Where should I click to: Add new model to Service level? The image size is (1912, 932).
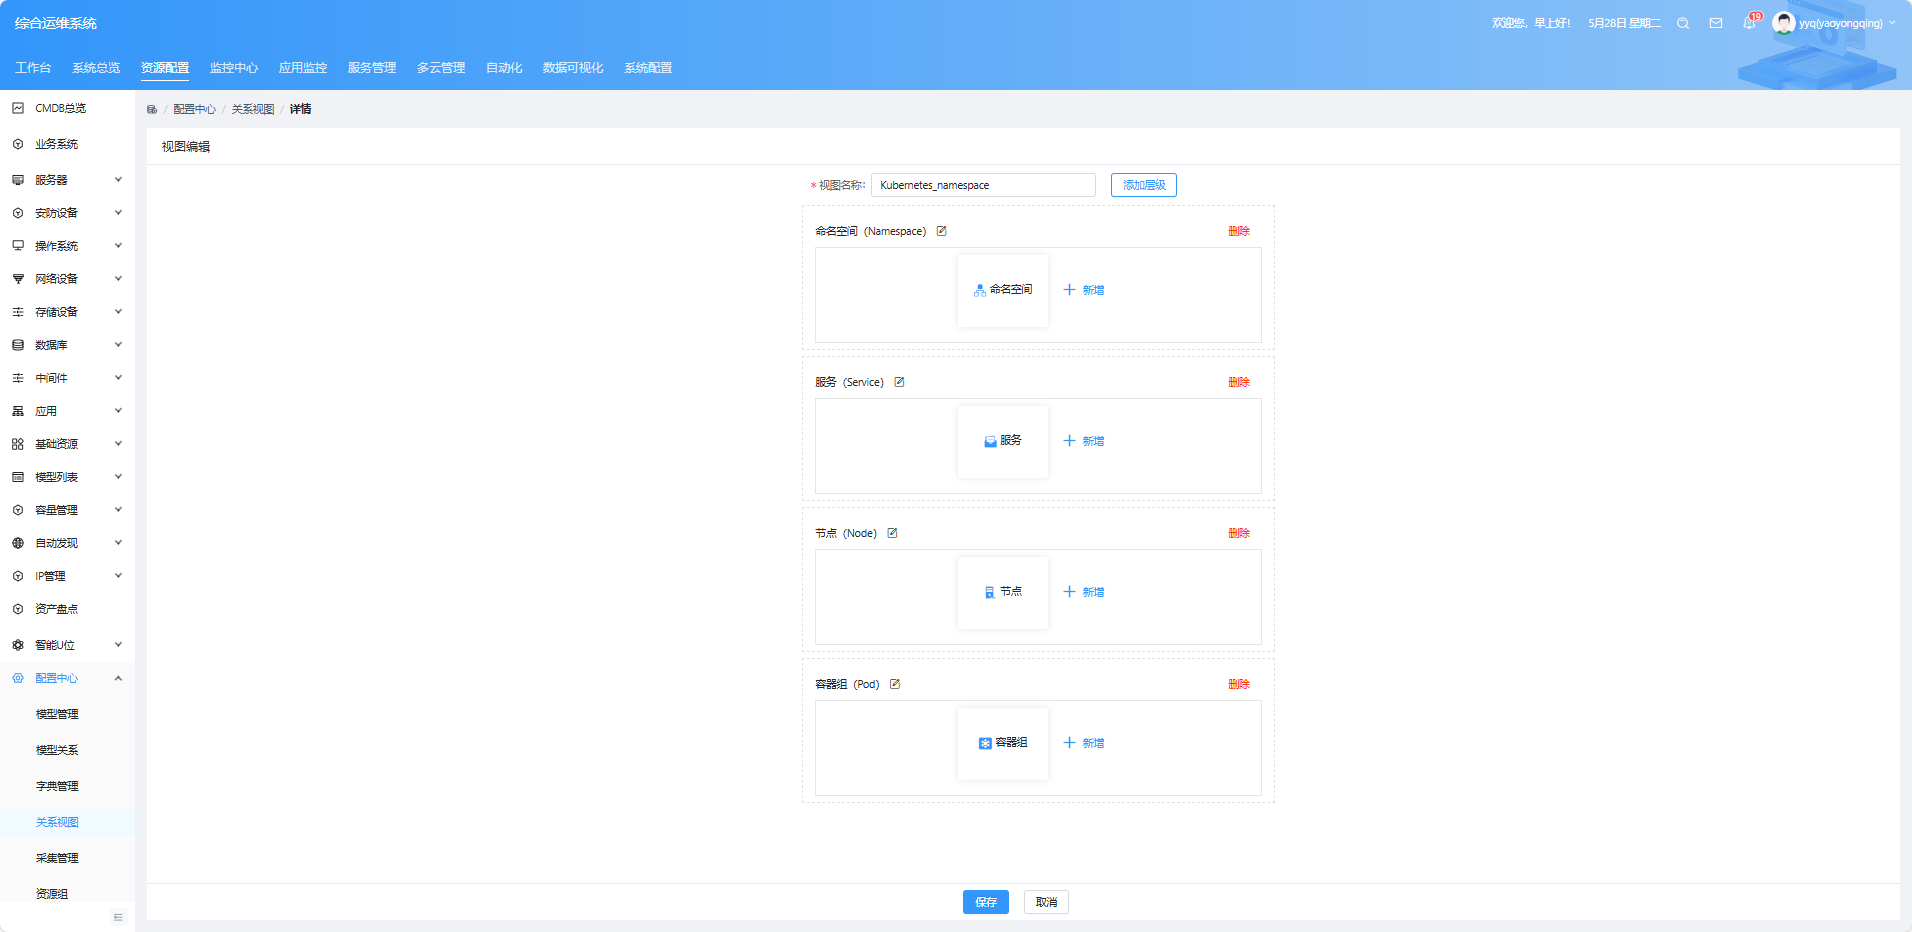(1084, 441)
